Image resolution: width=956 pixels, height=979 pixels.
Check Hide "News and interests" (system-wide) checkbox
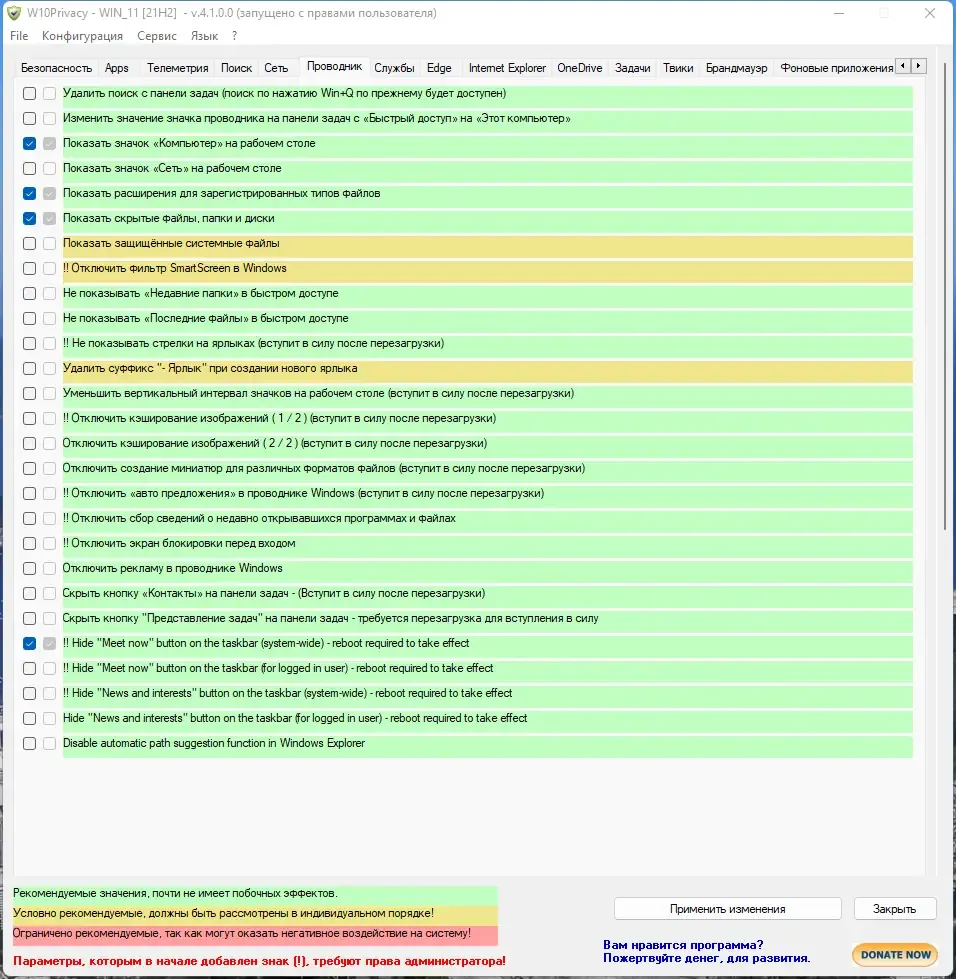pyautogui.click(x=29, y=693)
